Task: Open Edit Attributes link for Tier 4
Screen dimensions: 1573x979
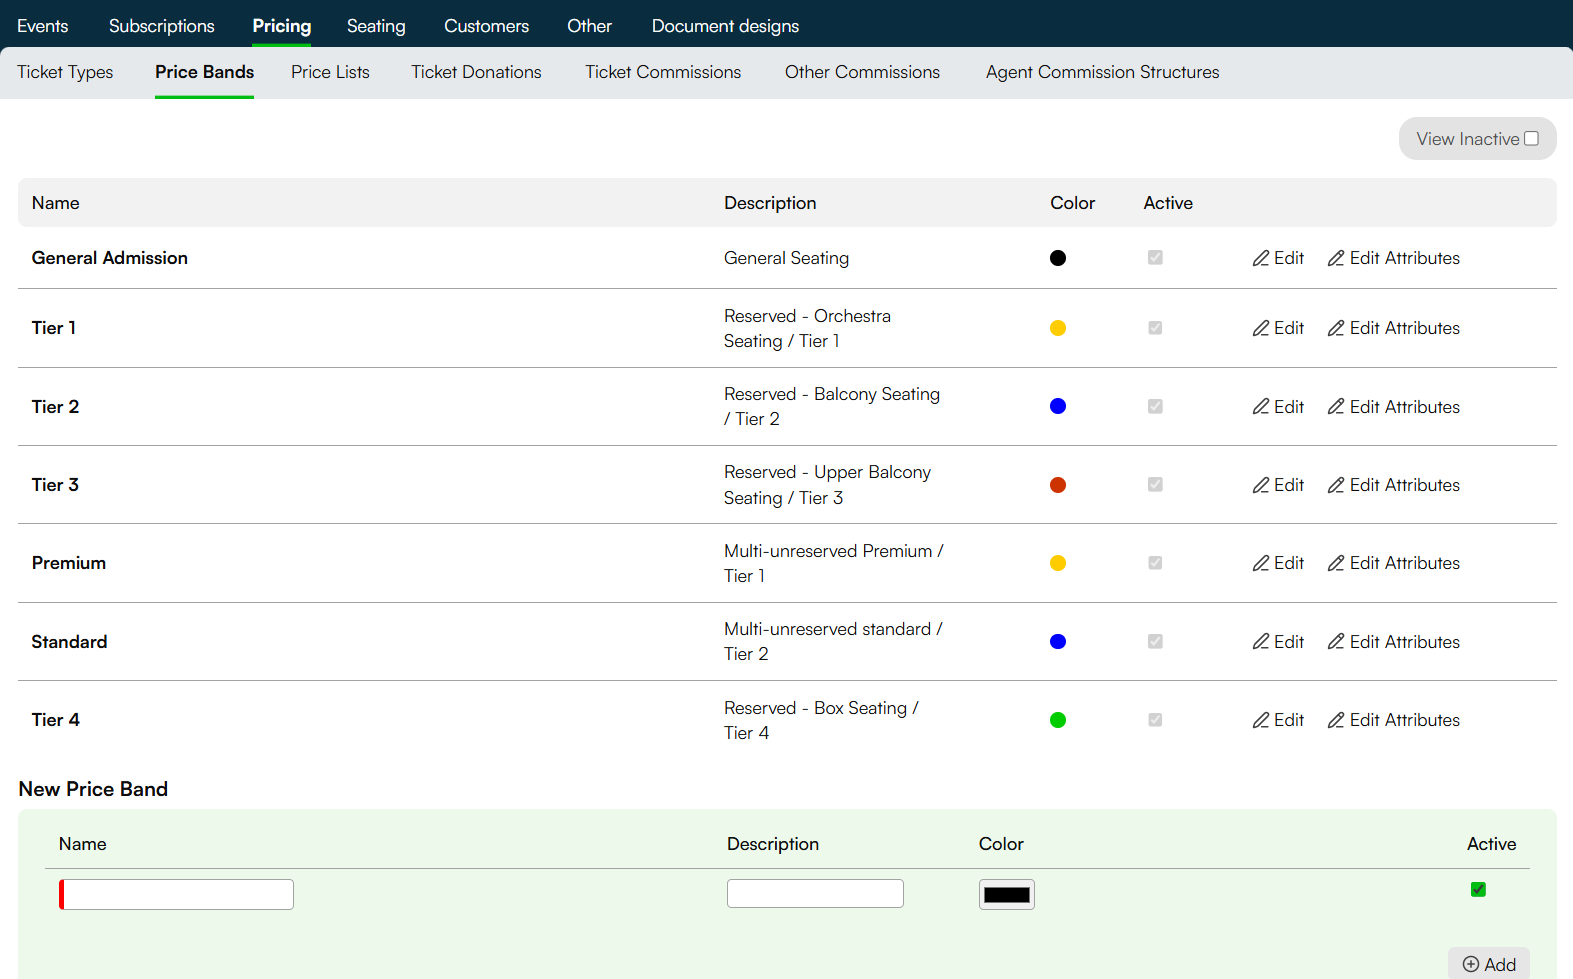Action: click(1394, 720)
